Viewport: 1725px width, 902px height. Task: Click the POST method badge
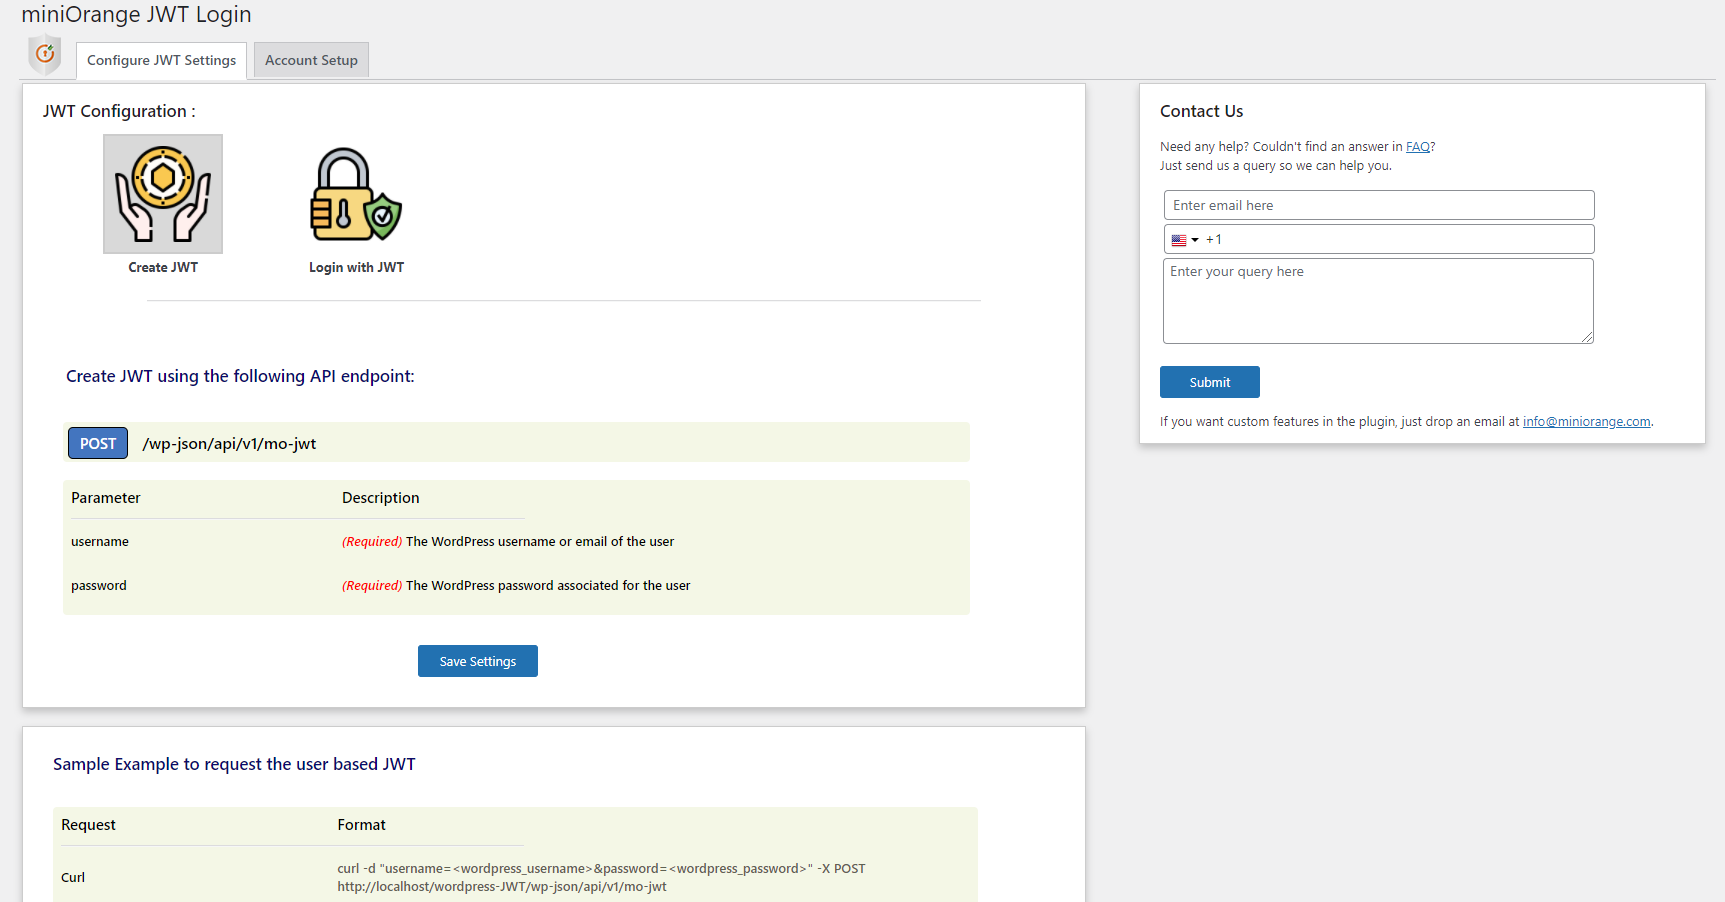(x=98, y=443)
